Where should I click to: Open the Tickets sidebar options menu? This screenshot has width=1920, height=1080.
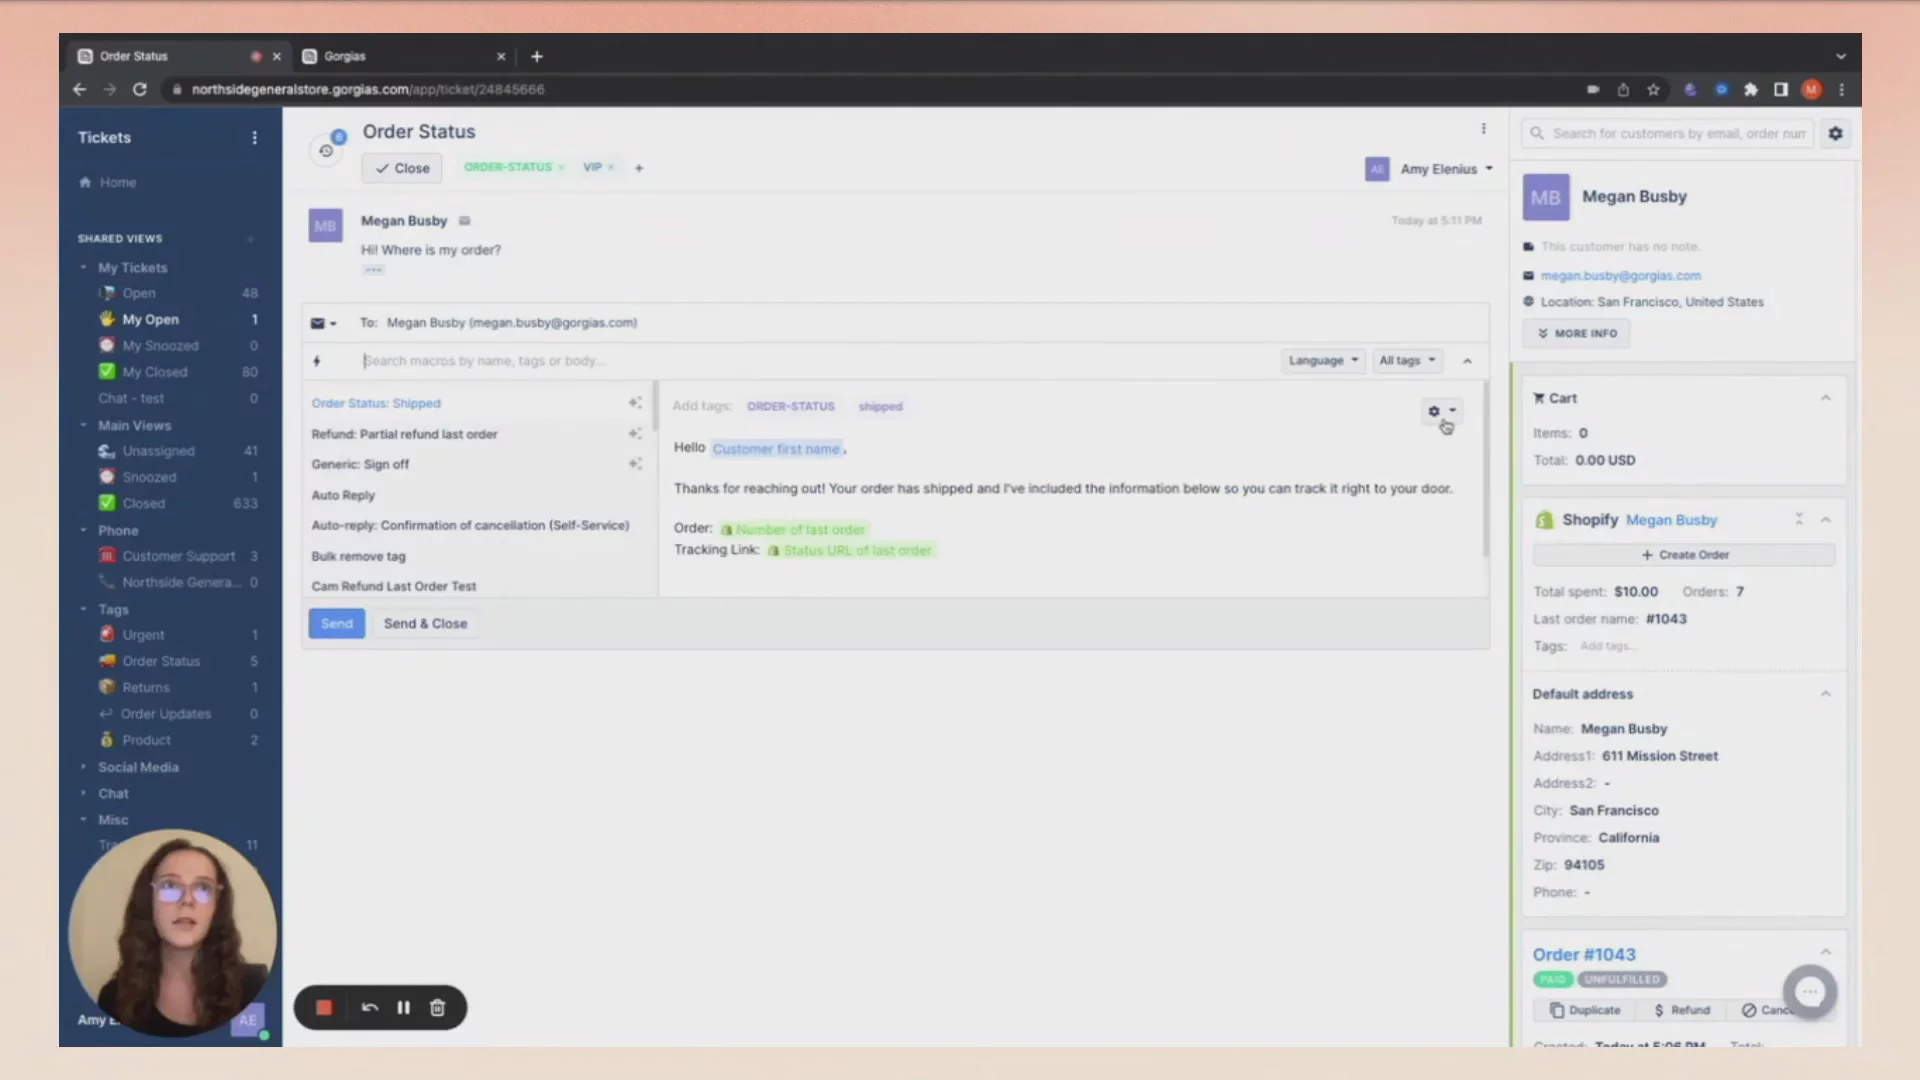coord(254,138)
